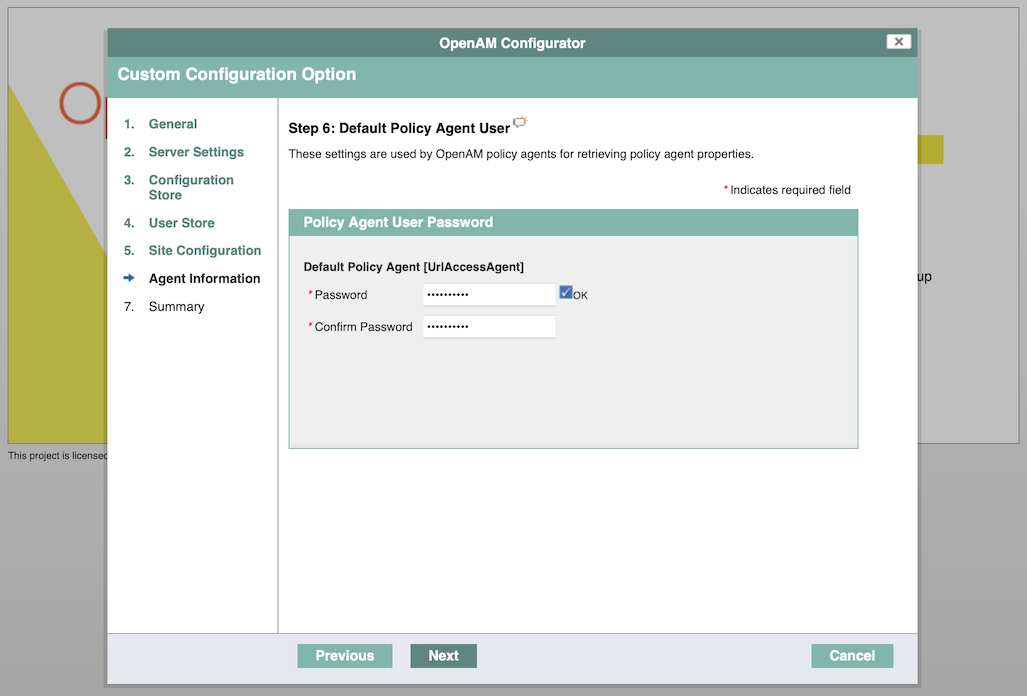The image size is (1027, 696).
Task: Go back with the Previous button
Action: (x=345, y=655)
